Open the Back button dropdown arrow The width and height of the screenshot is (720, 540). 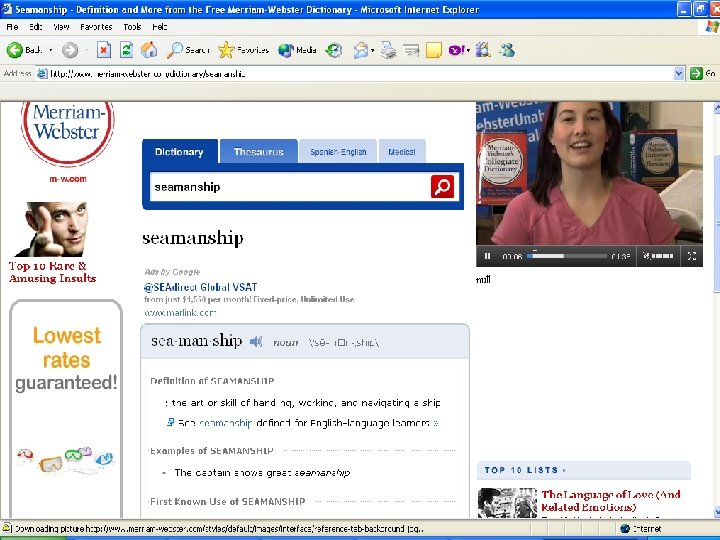pyautogui.click(x=51, y=50)
